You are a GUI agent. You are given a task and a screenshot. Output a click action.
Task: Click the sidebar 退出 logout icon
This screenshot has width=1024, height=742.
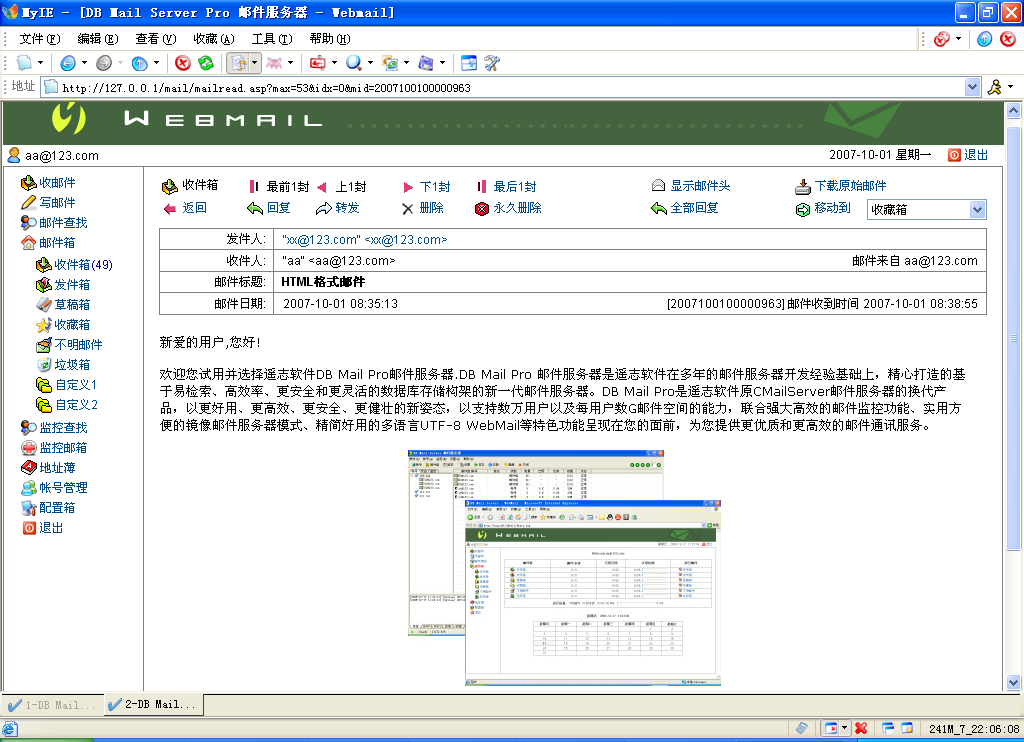point(29,528)
